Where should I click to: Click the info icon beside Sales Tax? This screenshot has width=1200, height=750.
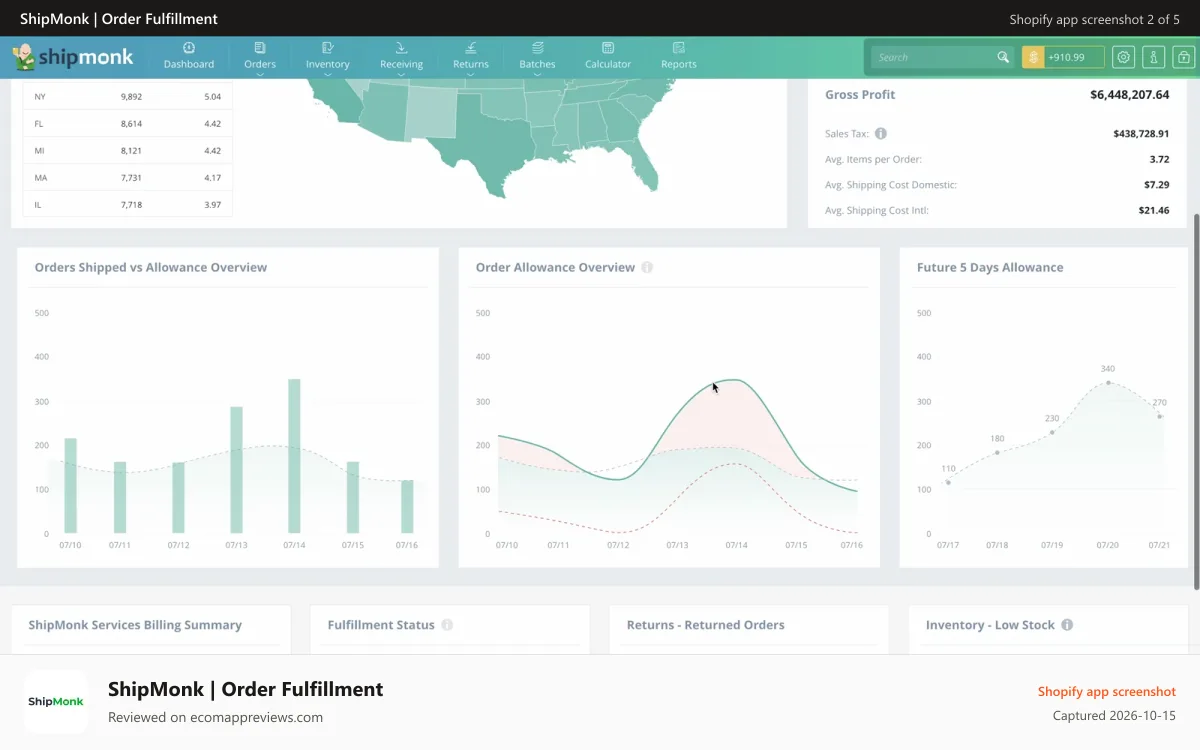tap(881, 133)
